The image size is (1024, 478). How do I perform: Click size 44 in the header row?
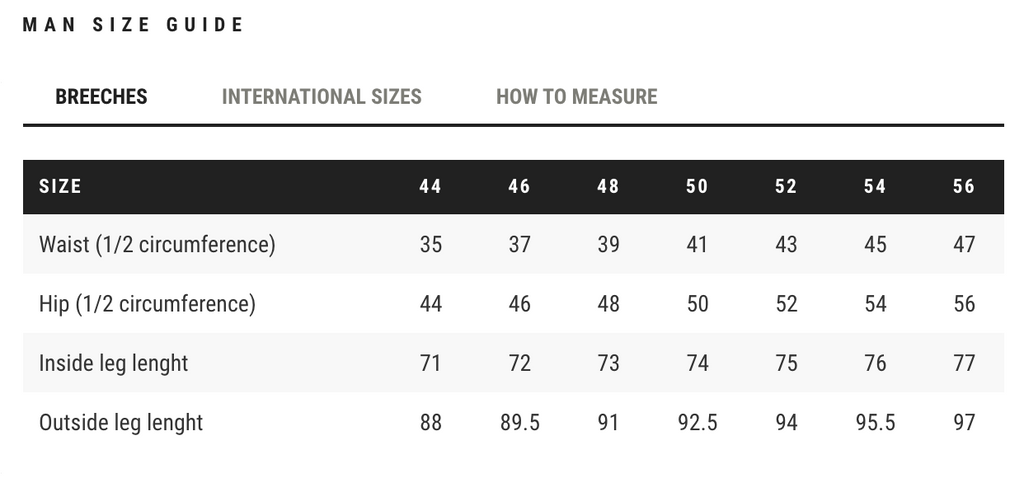(x=430, y=186)
